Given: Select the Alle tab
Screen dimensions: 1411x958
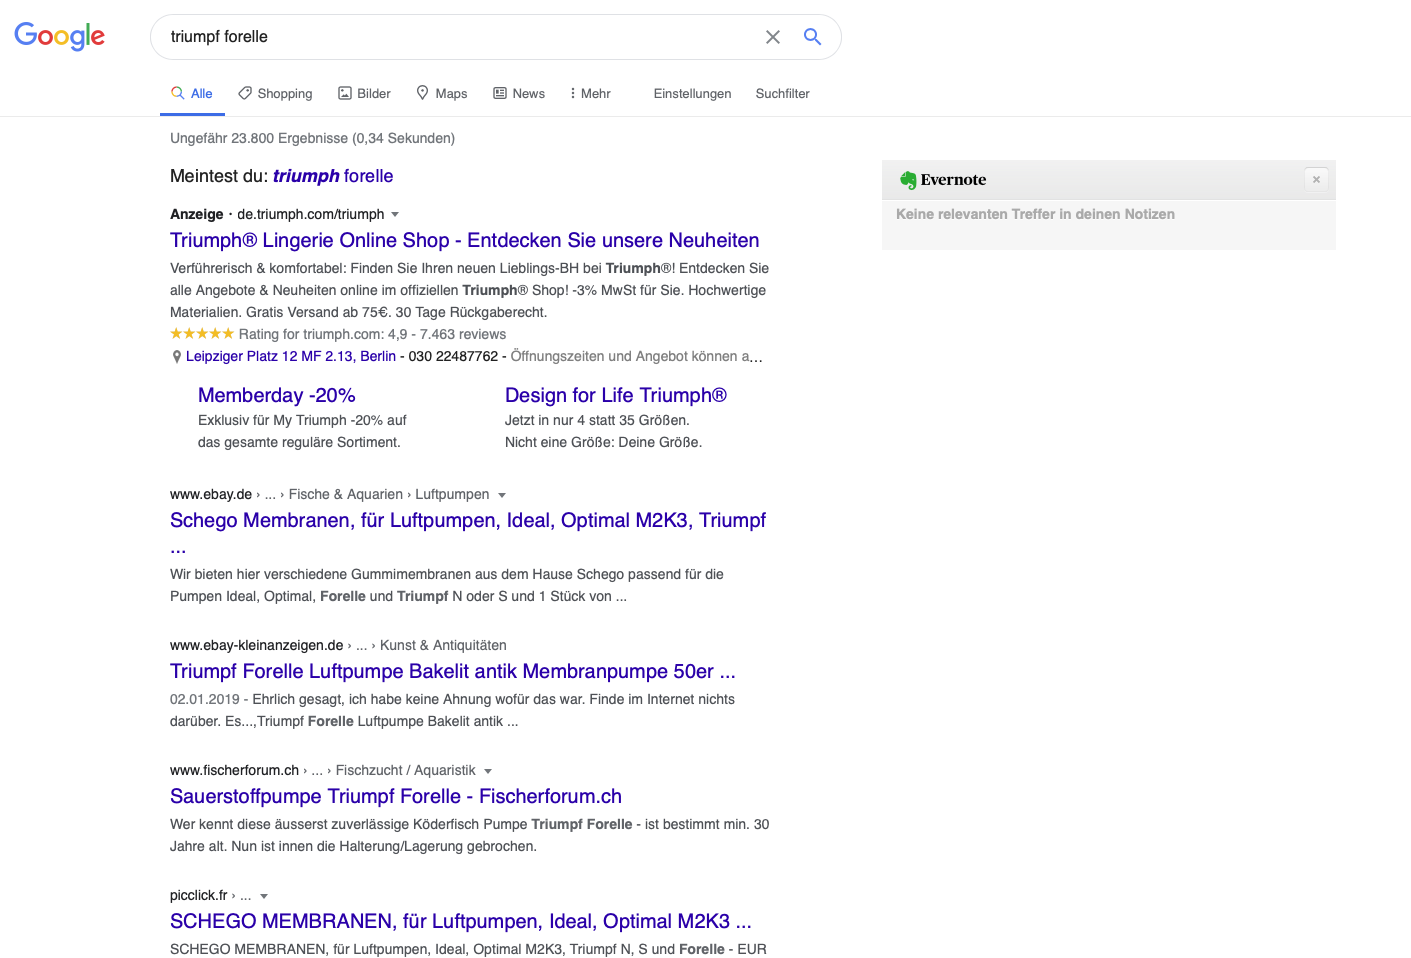Looking at the screenshot, I should 192,93.
